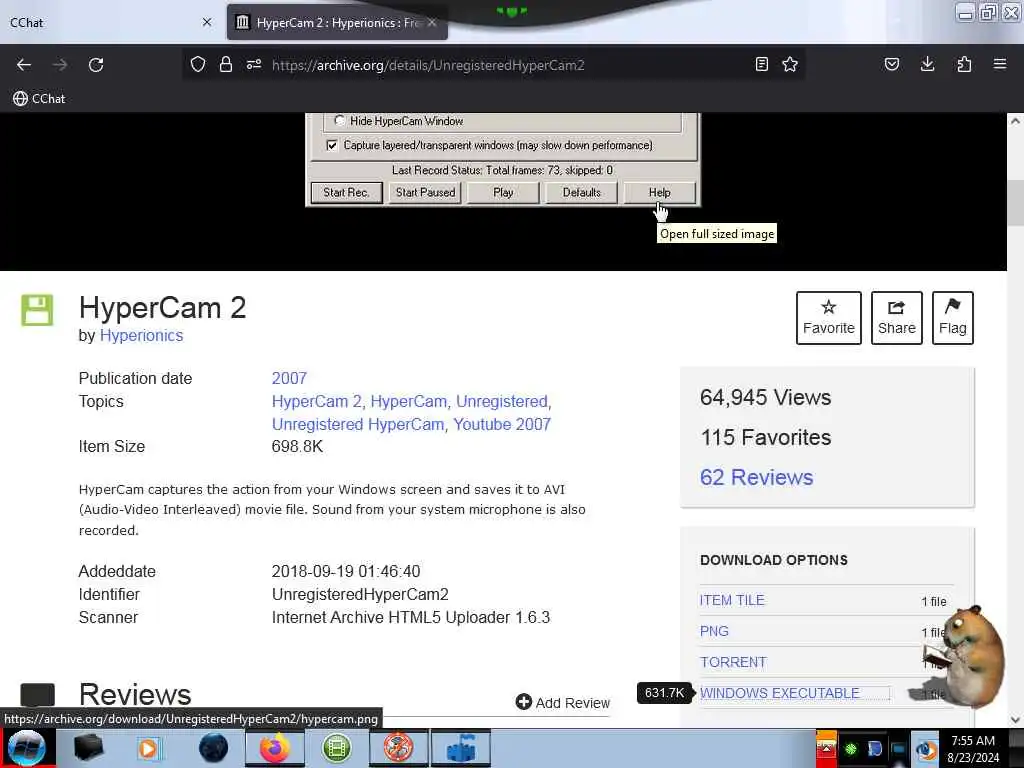Click the Share button
The height and width of the screenshot is (768, 1024).
[897, 317]
